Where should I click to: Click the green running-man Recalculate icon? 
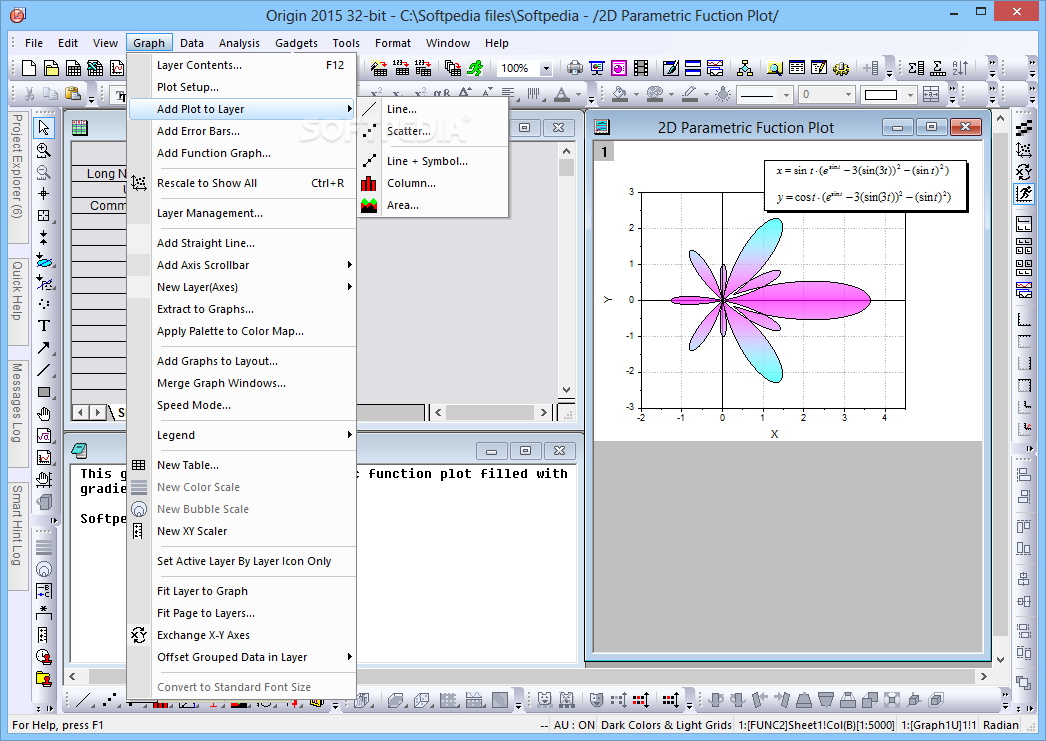point(475,67)
